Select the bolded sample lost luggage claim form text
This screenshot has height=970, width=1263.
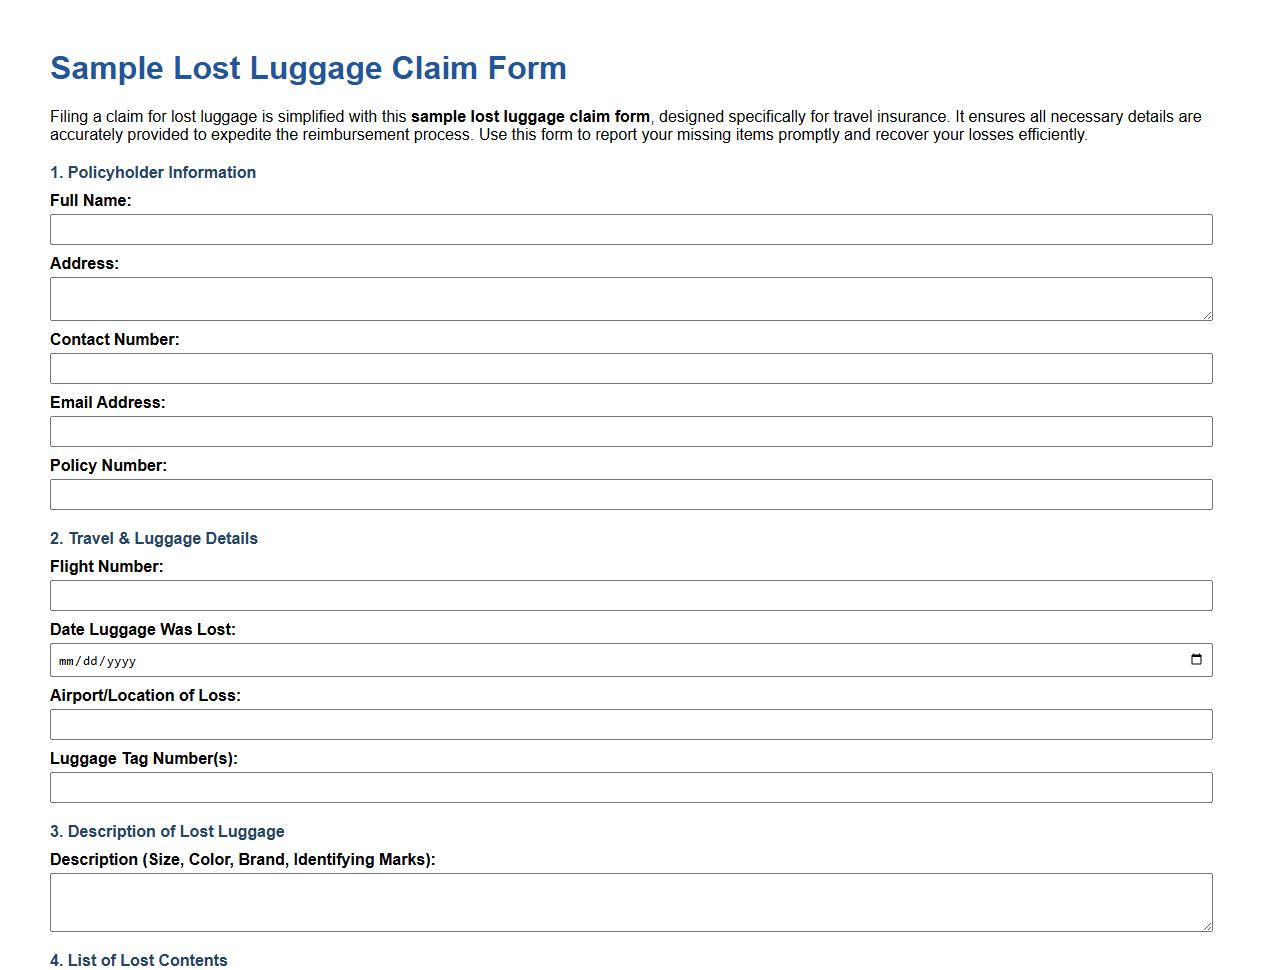529,116
